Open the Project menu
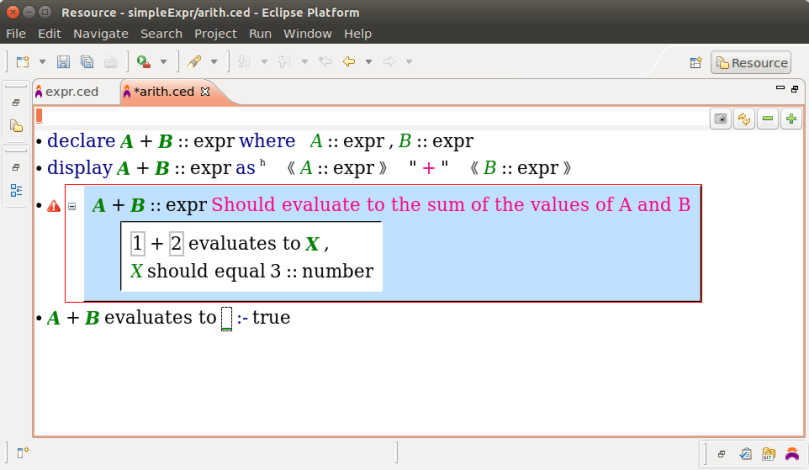 pos(215,34)
